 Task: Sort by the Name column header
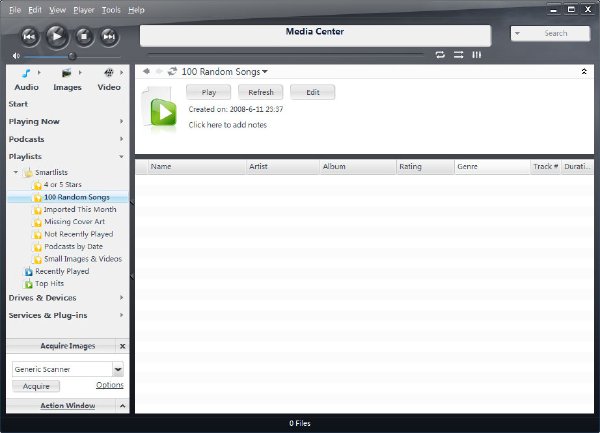click(x=197, y=167)
